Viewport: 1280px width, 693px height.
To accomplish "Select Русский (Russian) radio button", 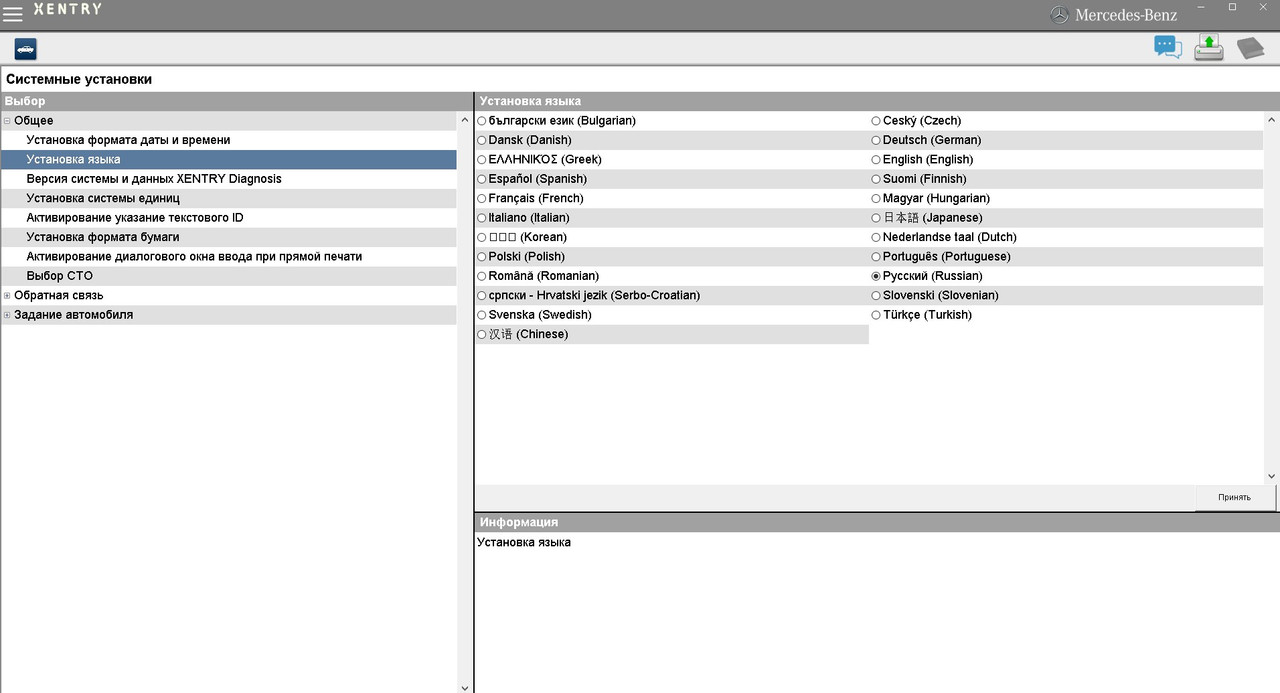I will tap(876, 276).
